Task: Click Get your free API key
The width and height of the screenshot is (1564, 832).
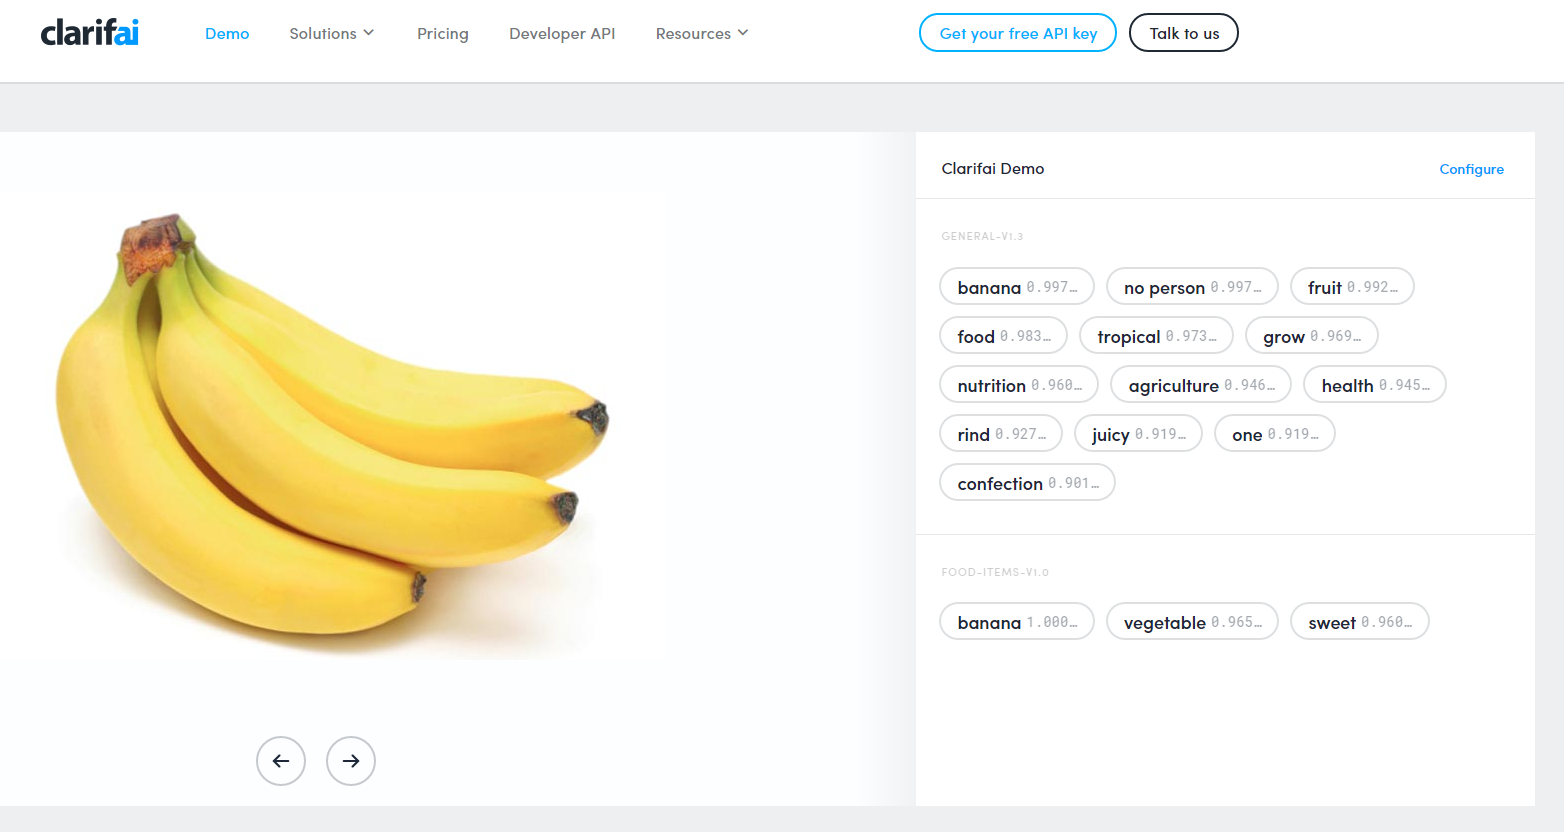Action: [x=1018, y=33]
